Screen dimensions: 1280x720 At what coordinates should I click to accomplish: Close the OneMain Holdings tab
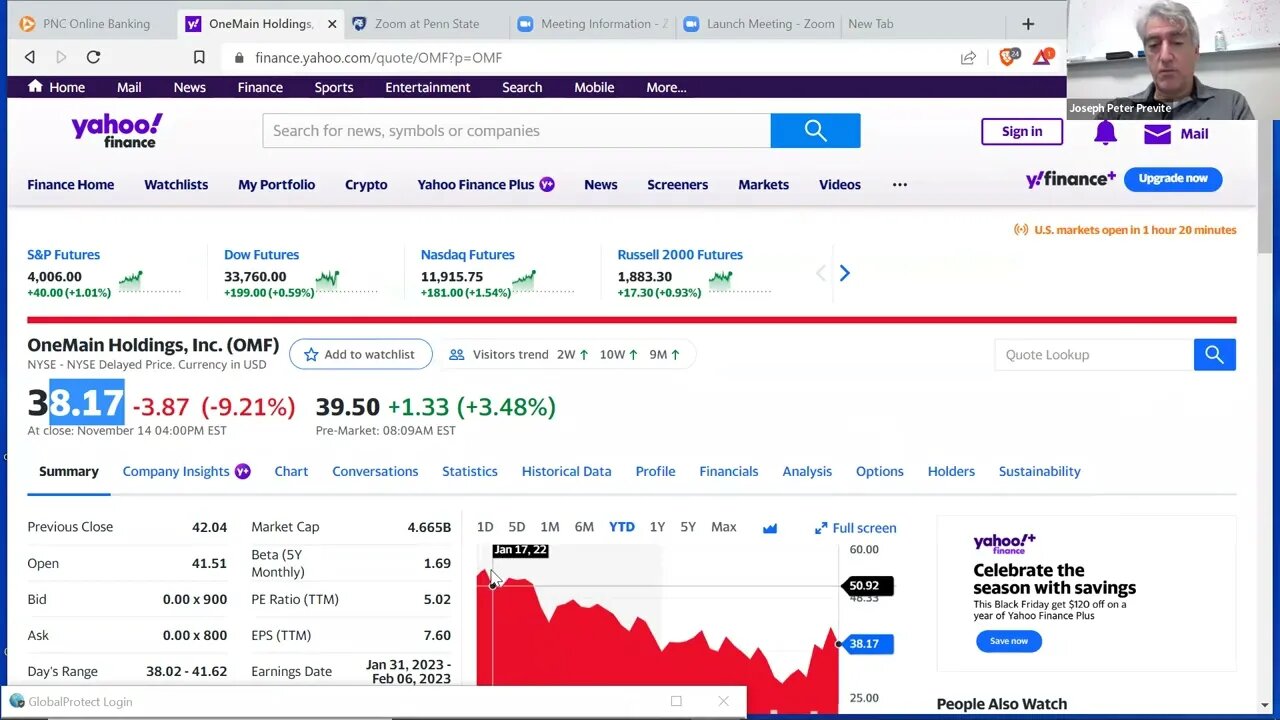(x=332, y=24)
